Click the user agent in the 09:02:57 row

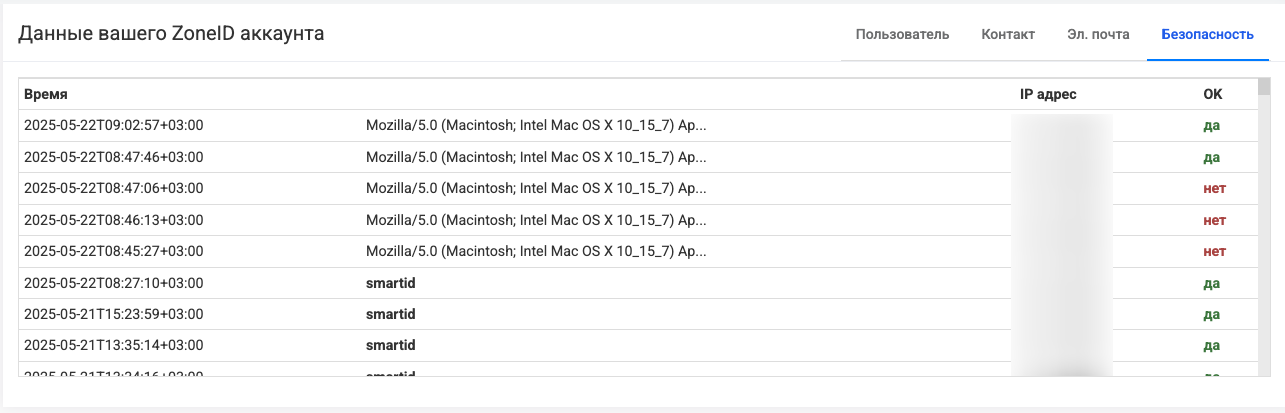(x=537, y=126)
